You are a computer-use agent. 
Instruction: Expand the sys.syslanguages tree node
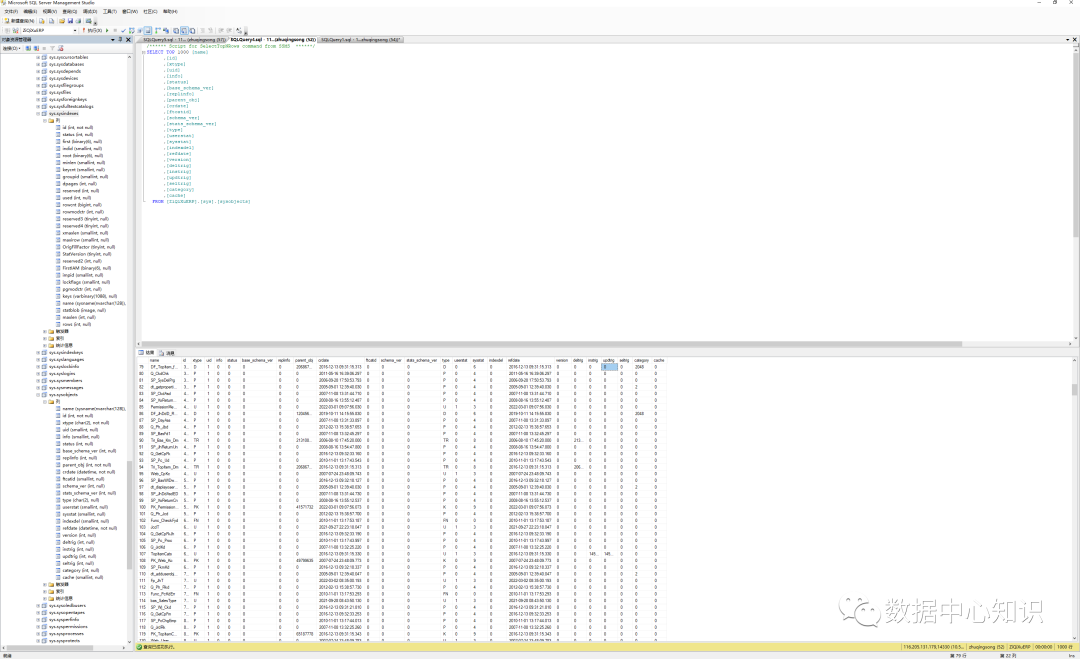click(x=38, y=359)
